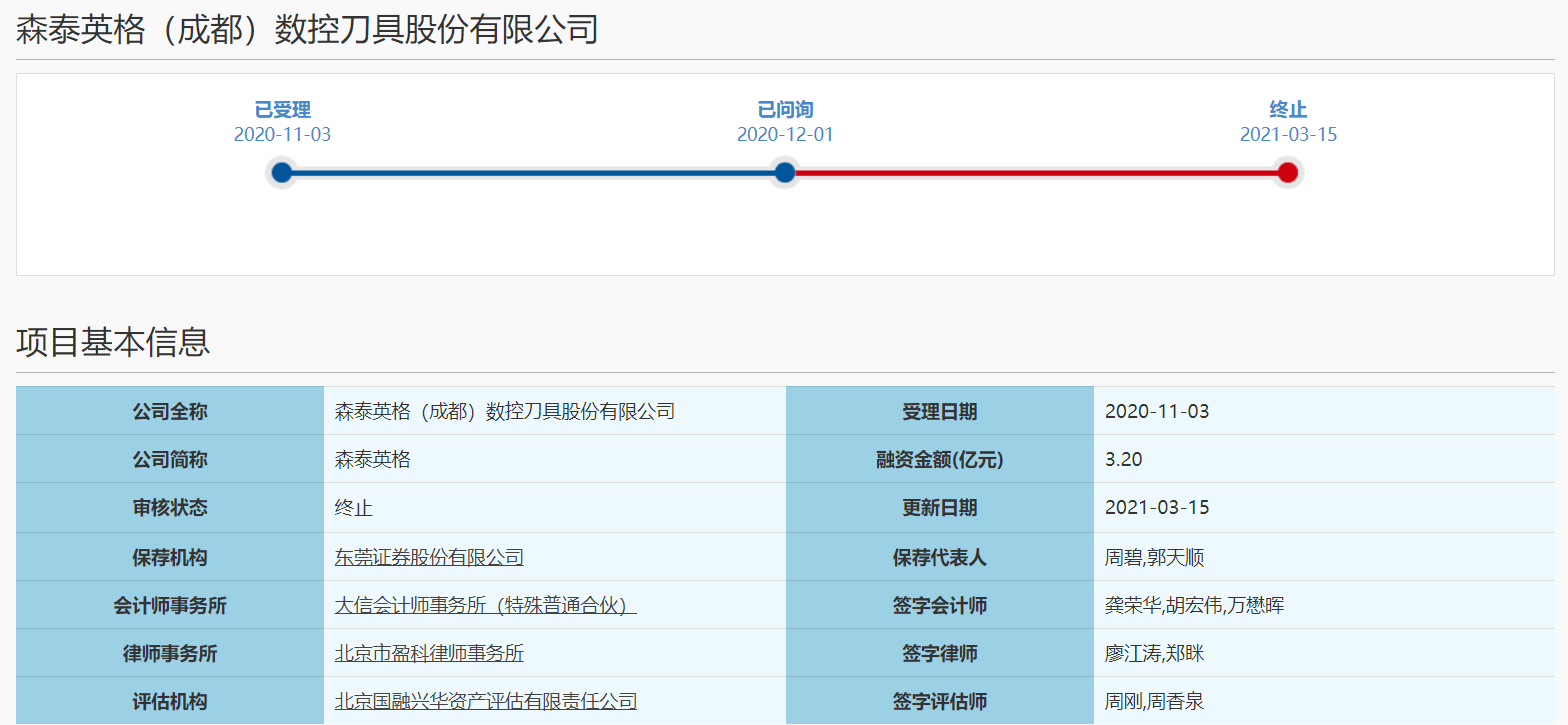The width and height of the screenshot is (1568, 725).
Task: Click the update date value in the table
Action: [1157, 508]
